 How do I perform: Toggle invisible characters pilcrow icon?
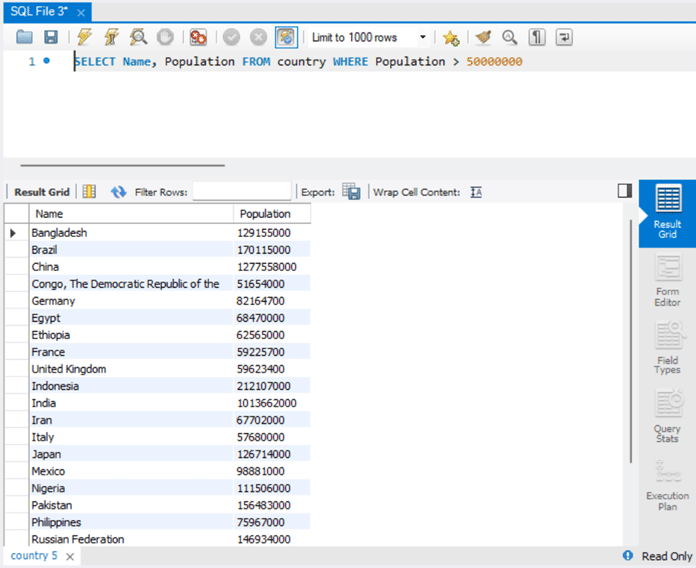coord(537,37)
